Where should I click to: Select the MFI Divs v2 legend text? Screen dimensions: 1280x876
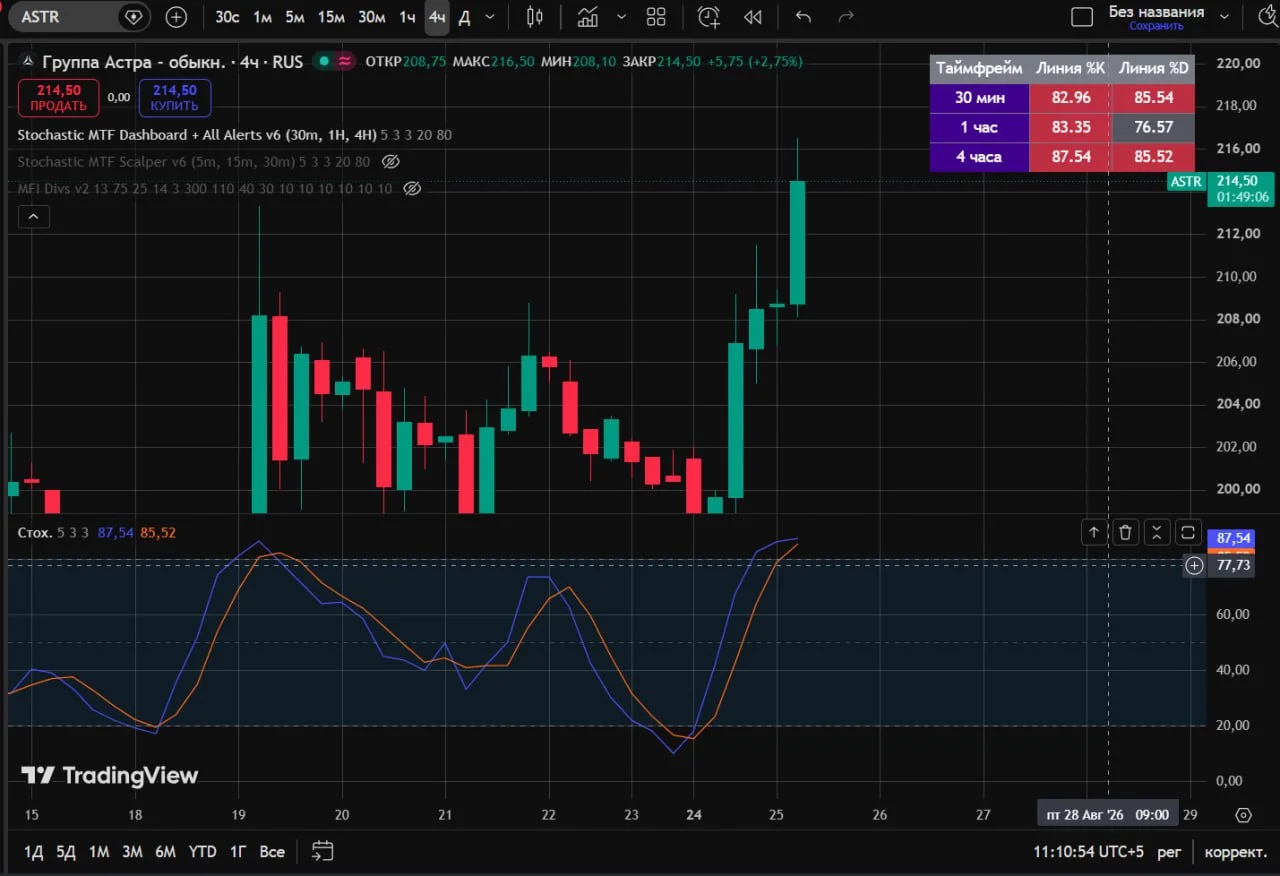205,188
